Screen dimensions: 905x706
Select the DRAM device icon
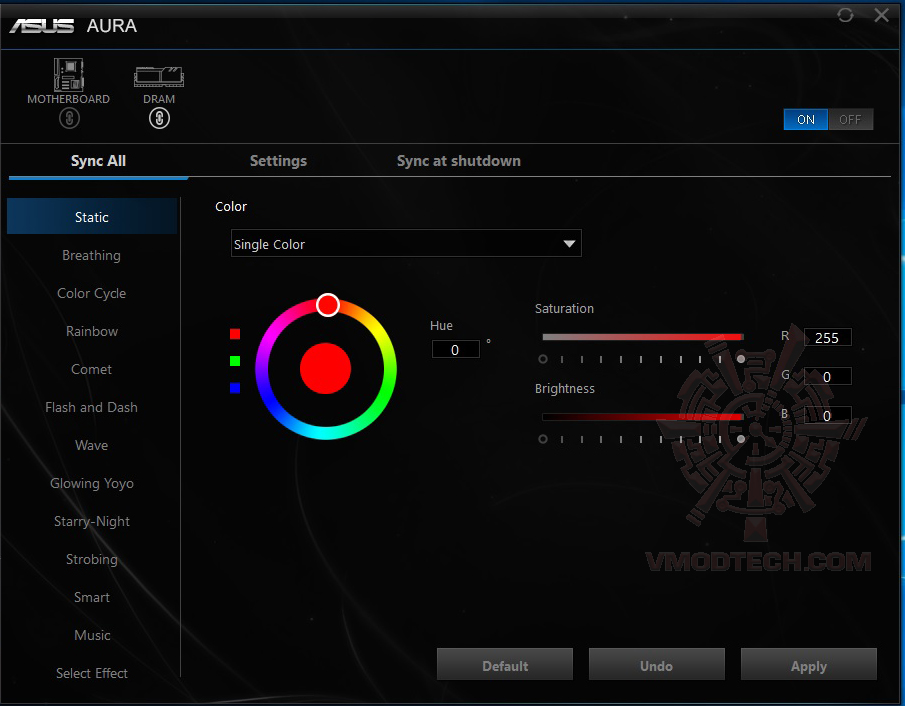click(158, 77)
